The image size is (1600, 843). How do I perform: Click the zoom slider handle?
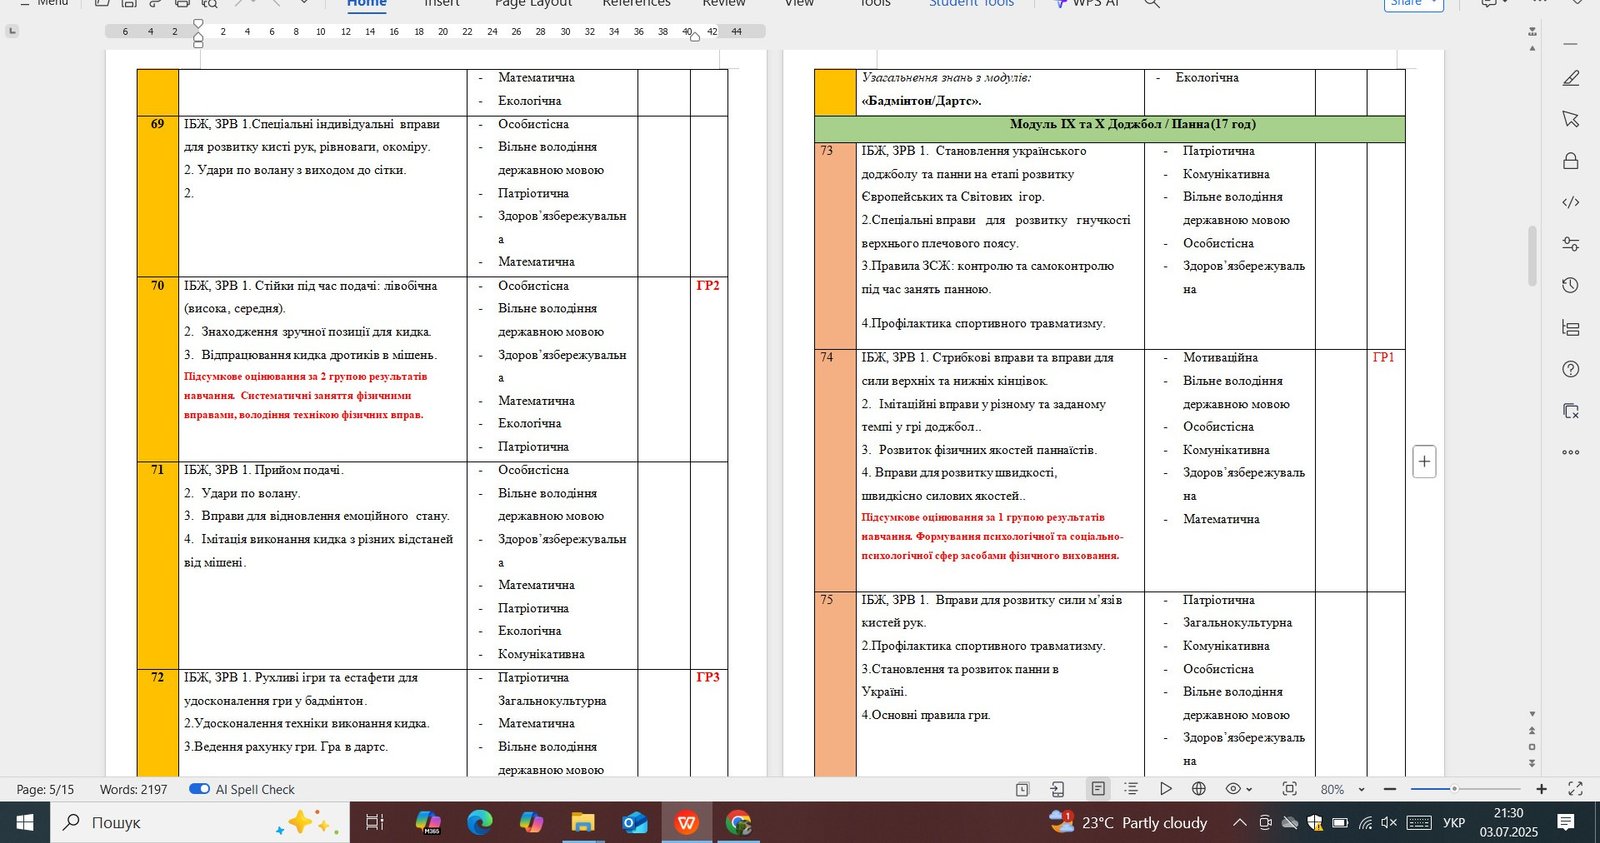(x=1454, y=789)
